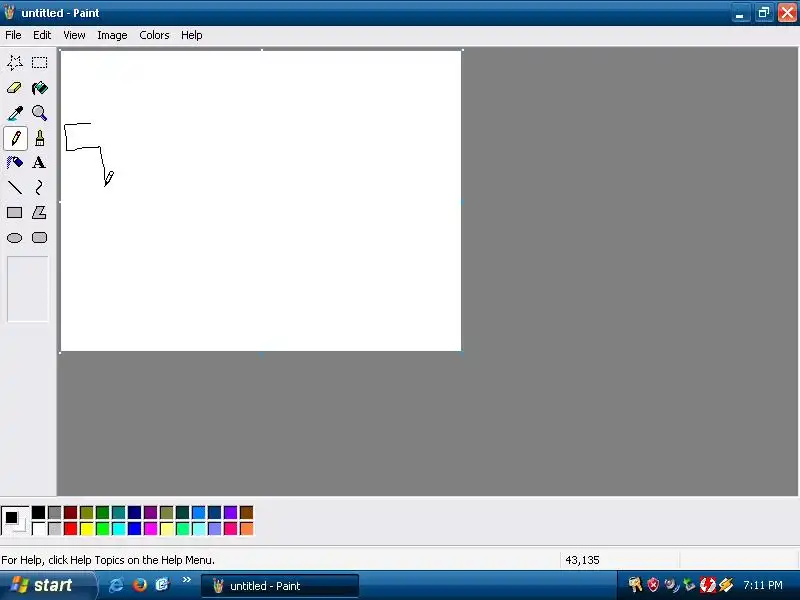Choose the light gray swatch
The width and height of the screenshot is (800, 600).
click(55, 529)
